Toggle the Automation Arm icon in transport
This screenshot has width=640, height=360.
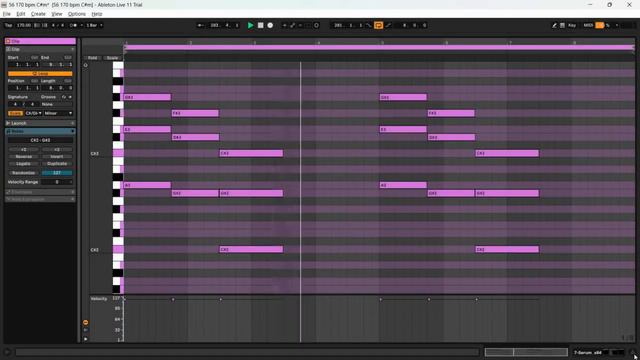pos(293,25)
